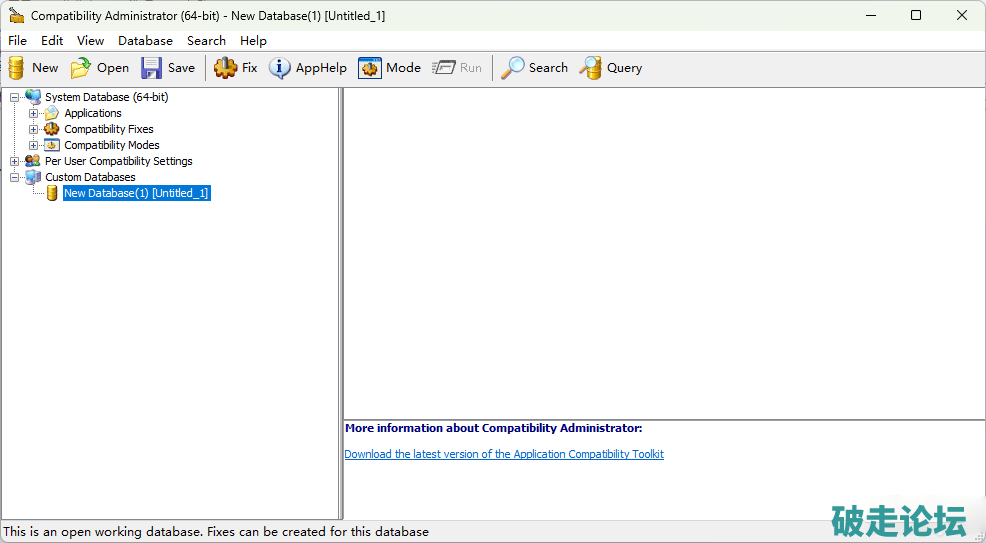The width and height of the screenshot is (986, 543).
Task: Expand Per User Compatibility Settings node
Action: point(14,162)
